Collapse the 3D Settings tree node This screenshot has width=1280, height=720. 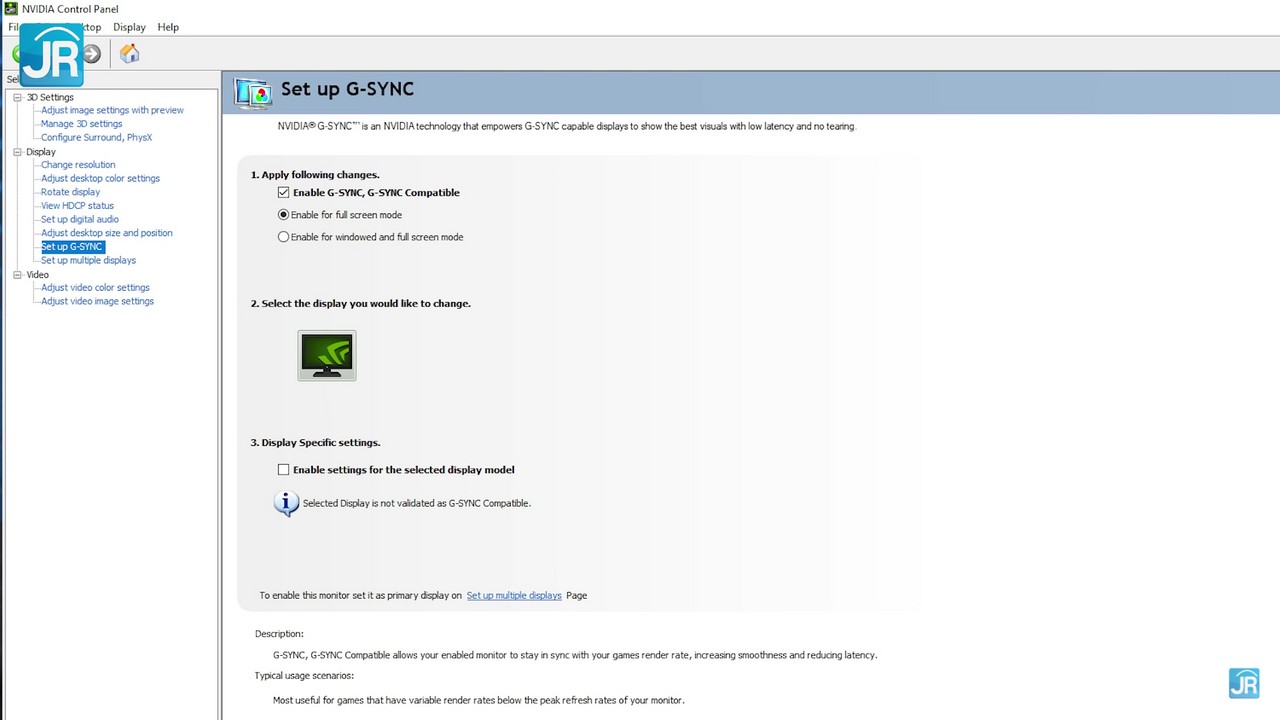pyautogui.click(x=17, y=97)
